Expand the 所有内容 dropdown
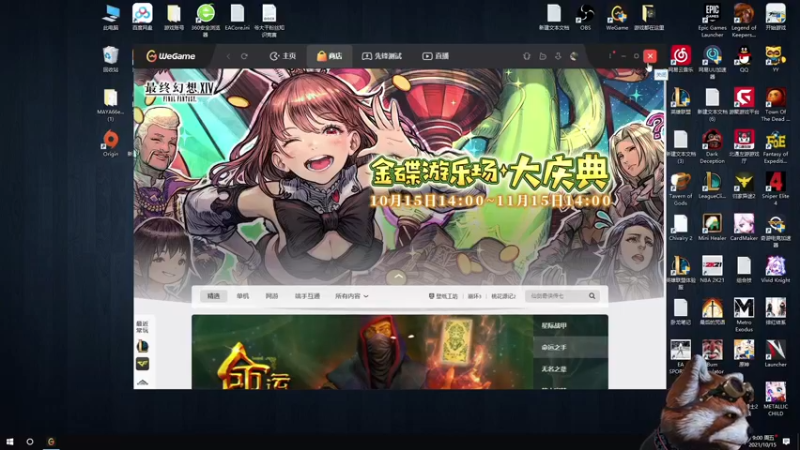The height and width of the screenshot is (450, 800). coord(352,296)
